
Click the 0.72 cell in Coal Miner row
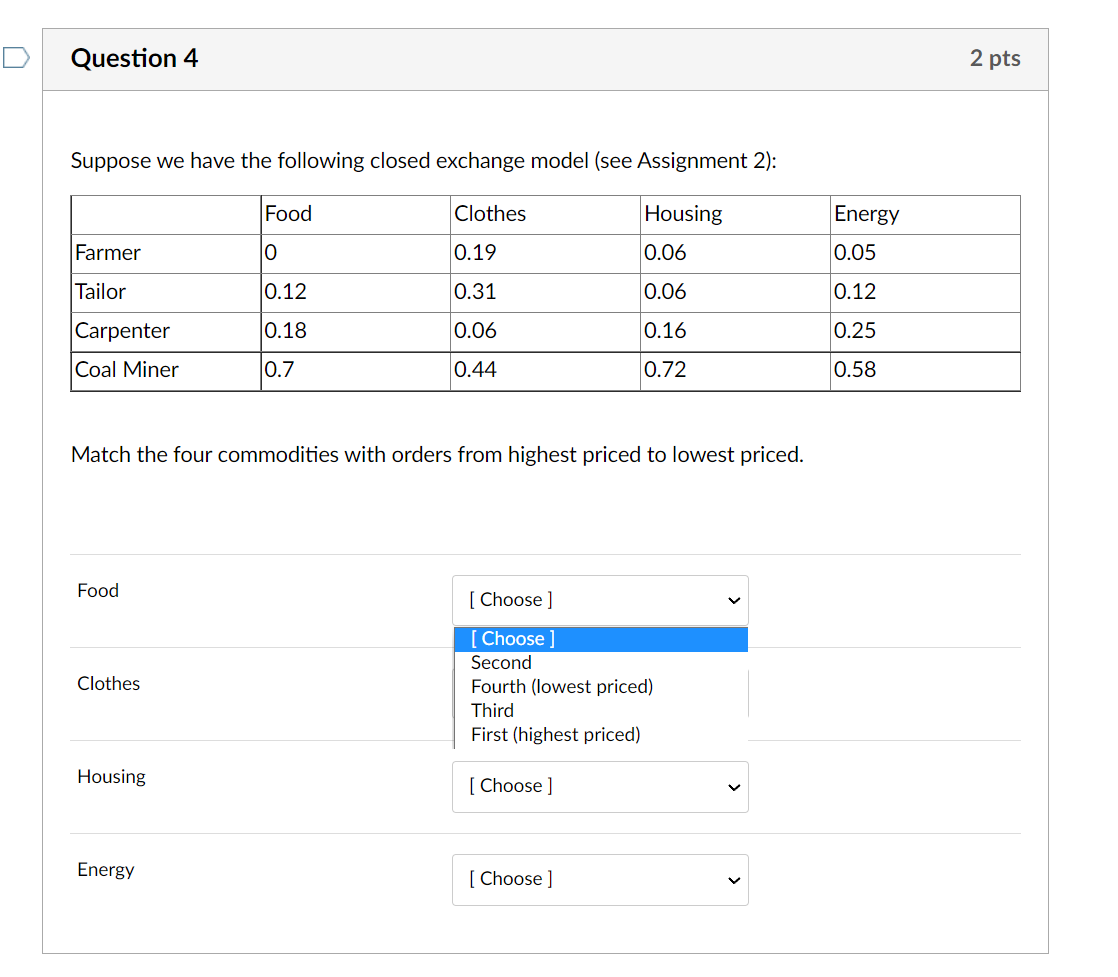[735, 371]
